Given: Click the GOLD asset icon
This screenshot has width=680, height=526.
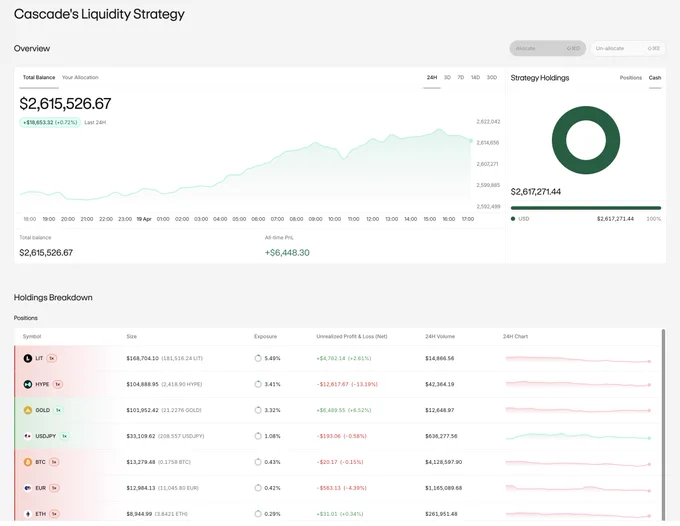Looking at the screenshot, I should click(x=28, y=410).
